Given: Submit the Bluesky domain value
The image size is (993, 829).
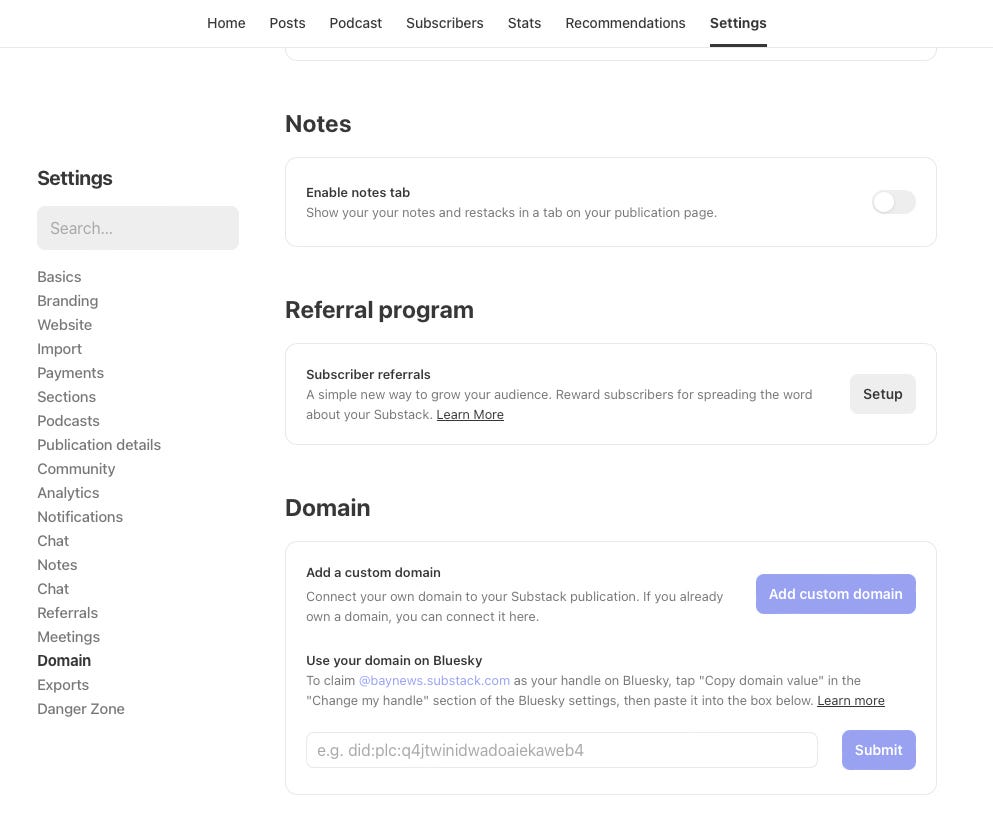Looking at the screenshot, I should [878, 750].
